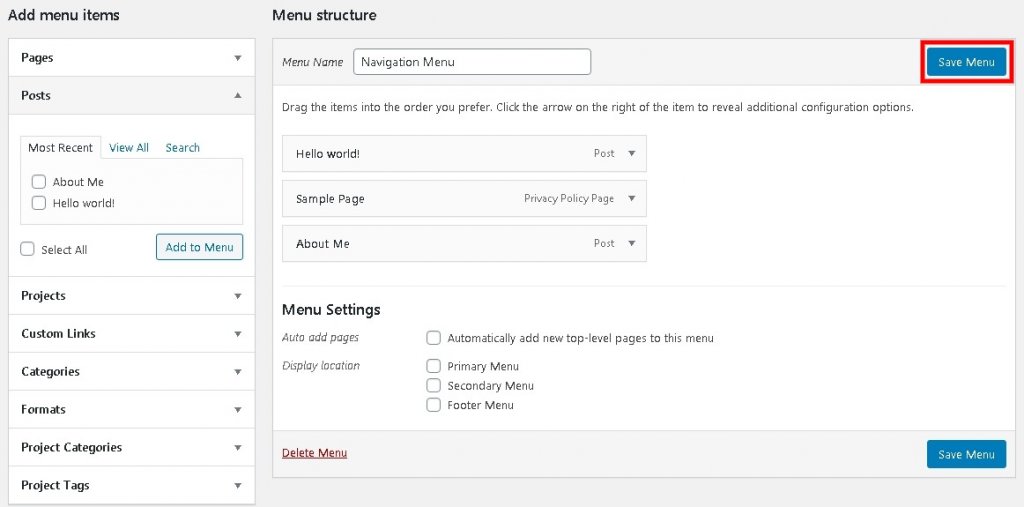Viewport: 1024px width, 507px height.
Task: Click the highlighted top Save Menu button
Action: click(967, 62)
